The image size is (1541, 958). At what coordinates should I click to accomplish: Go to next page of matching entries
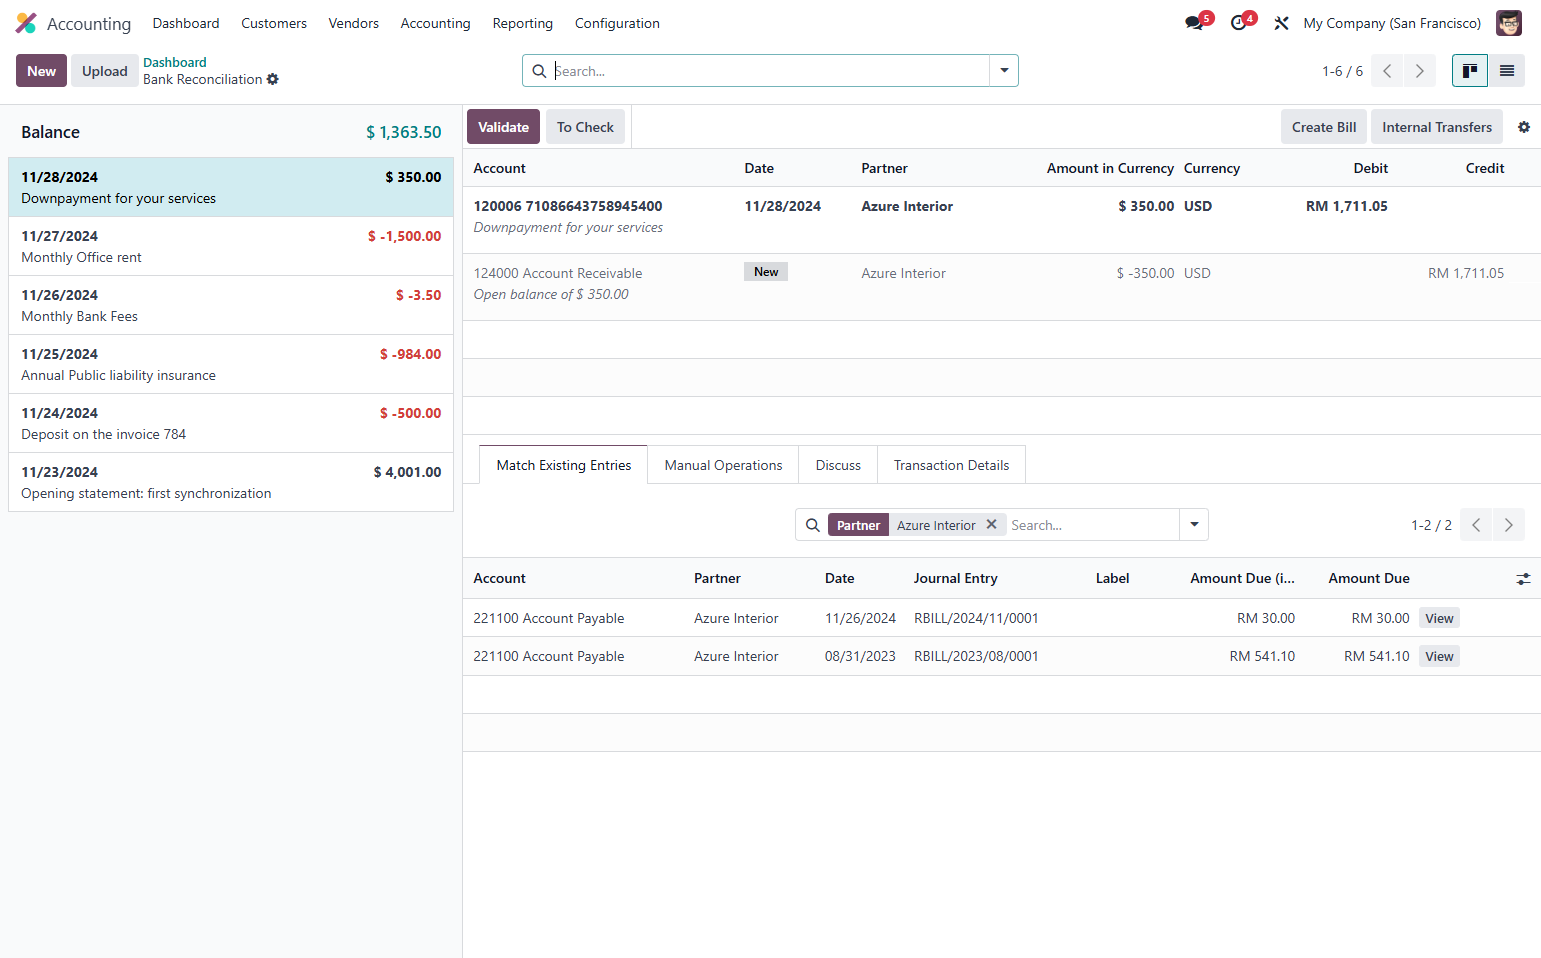1508,525
